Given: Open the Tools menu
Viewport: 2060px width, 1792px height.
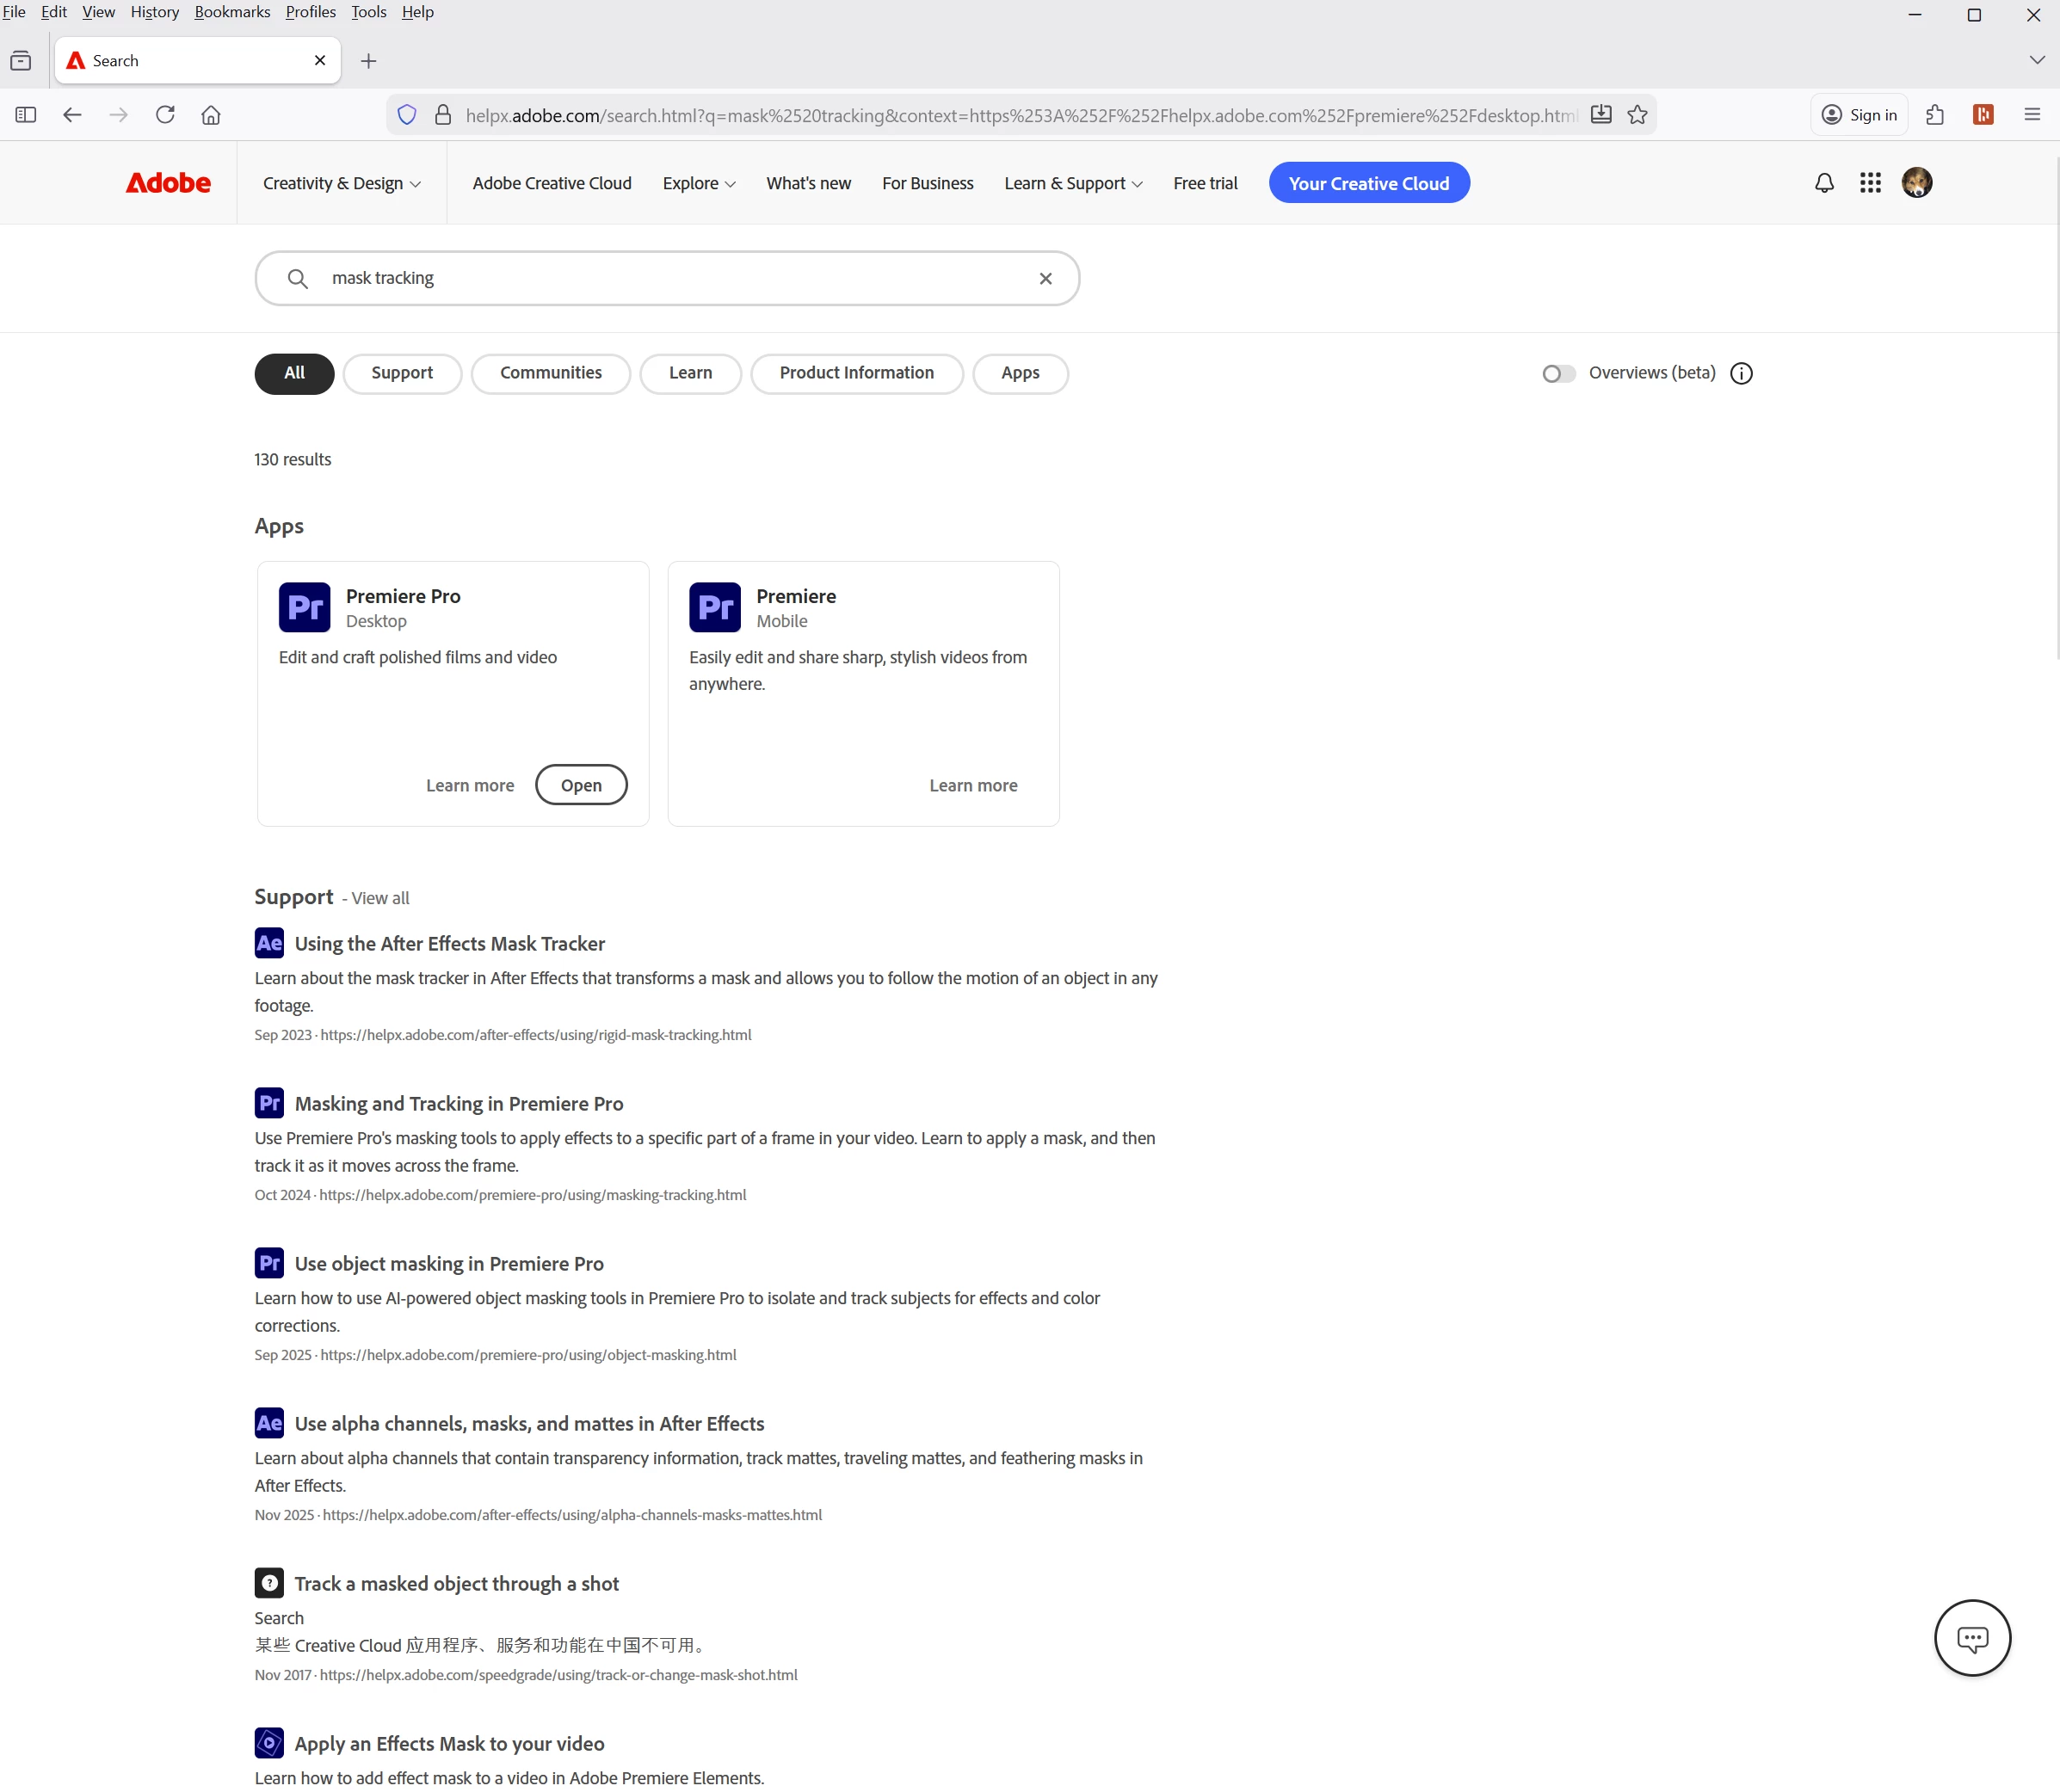Looking at the screenshot, I should click(x=369, y=12).
